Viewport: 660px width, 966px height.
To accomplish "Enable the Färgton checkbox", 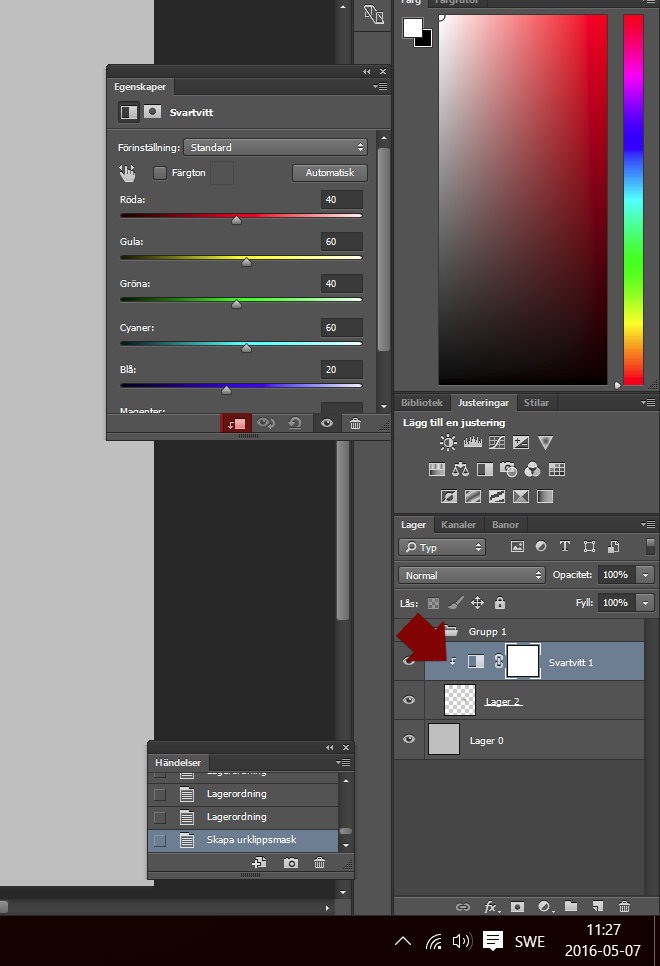I will [x=160, y=173].
